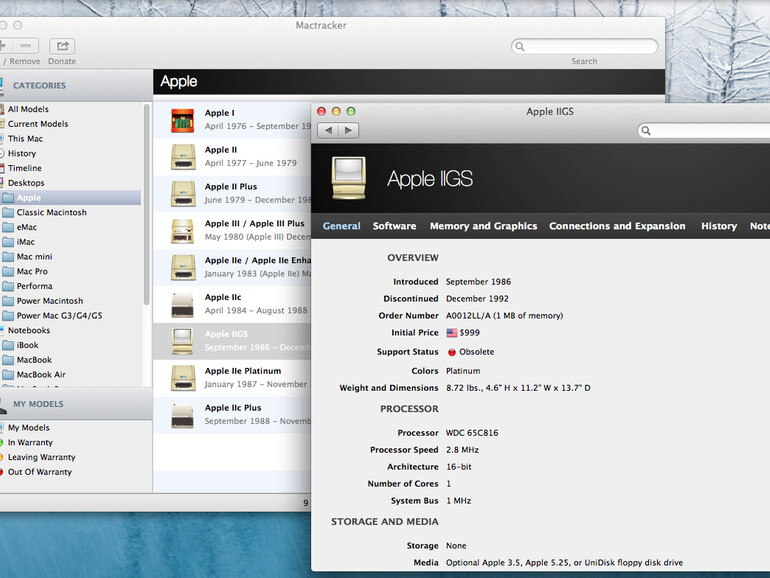Screen dimensions: 770x578
Task: Open the History tab in Apple IIGS window
Action: (719, 226)
